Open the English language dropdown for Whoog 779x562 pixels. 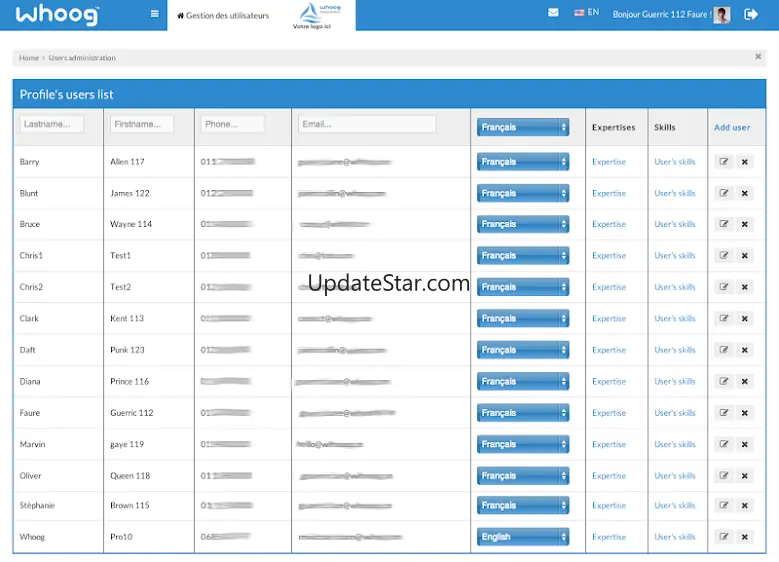pyautogui.click(x=523, y=537)
